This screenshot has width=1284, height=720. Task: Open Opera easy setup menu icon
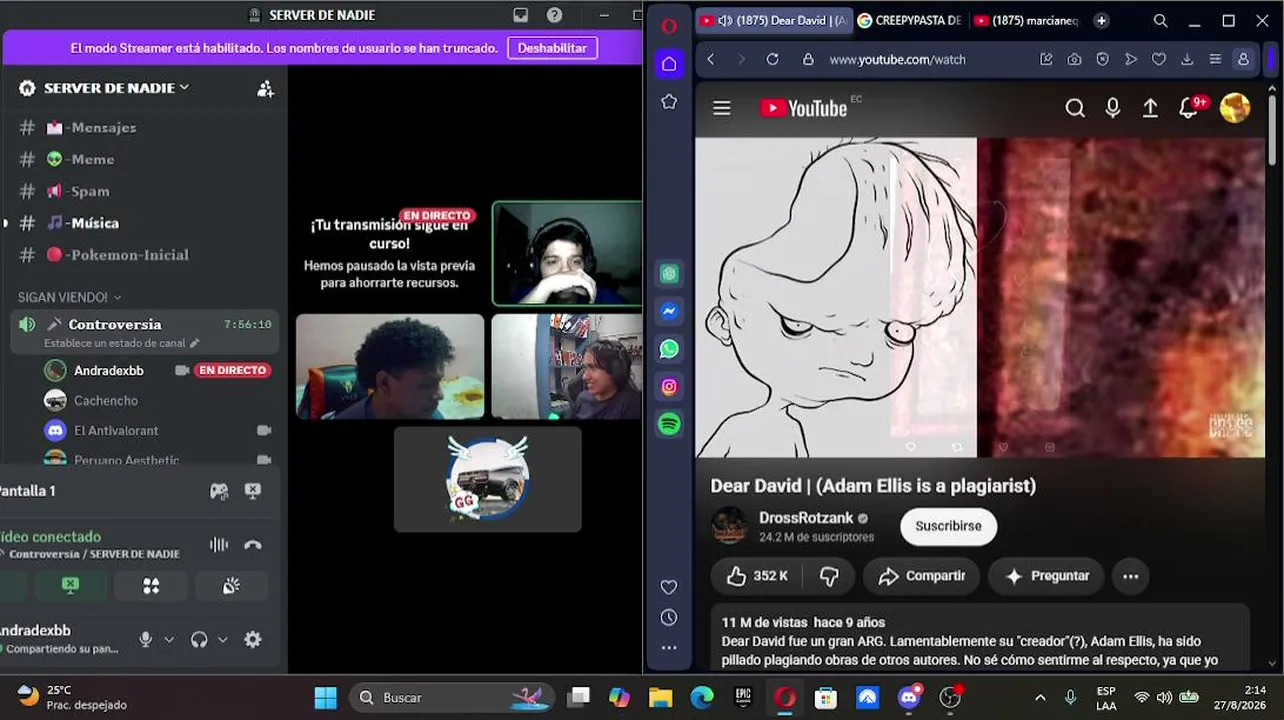1215,59
